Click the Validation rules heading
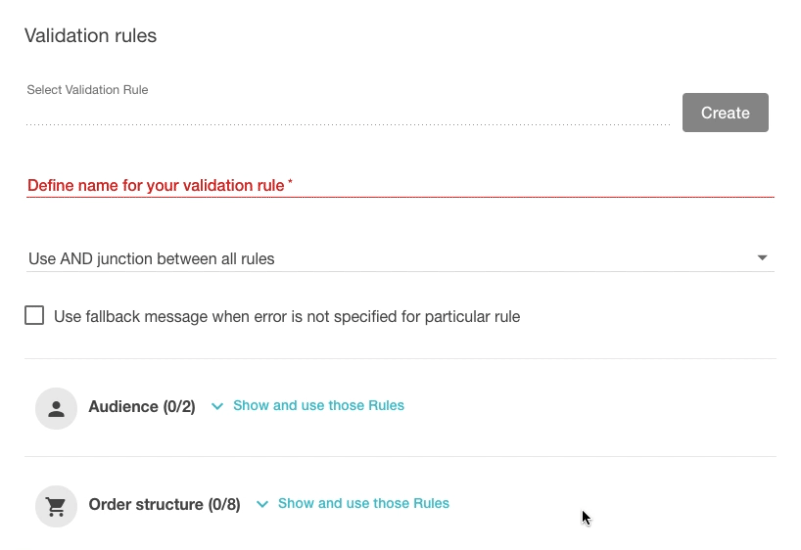801x550 pixels. pyautogui.click(x=90, y=36)
